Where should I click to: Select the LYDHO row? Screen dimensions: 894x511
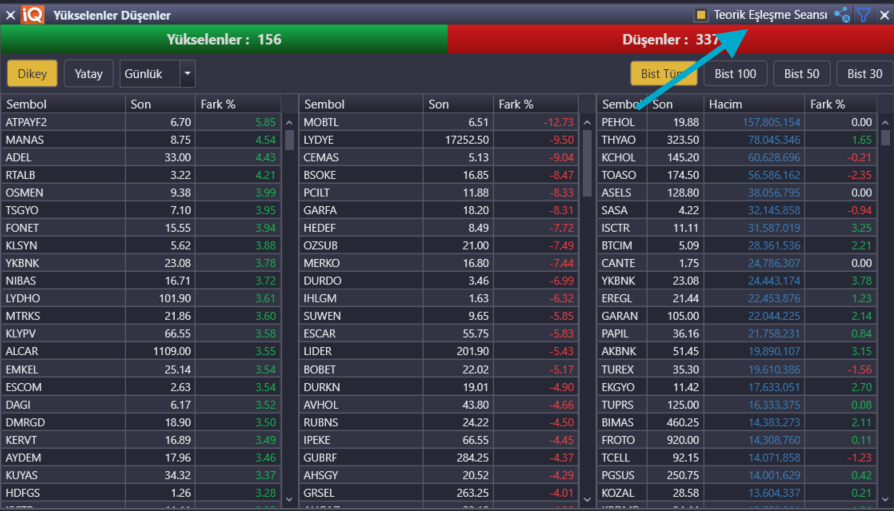[x=141, y=298]
